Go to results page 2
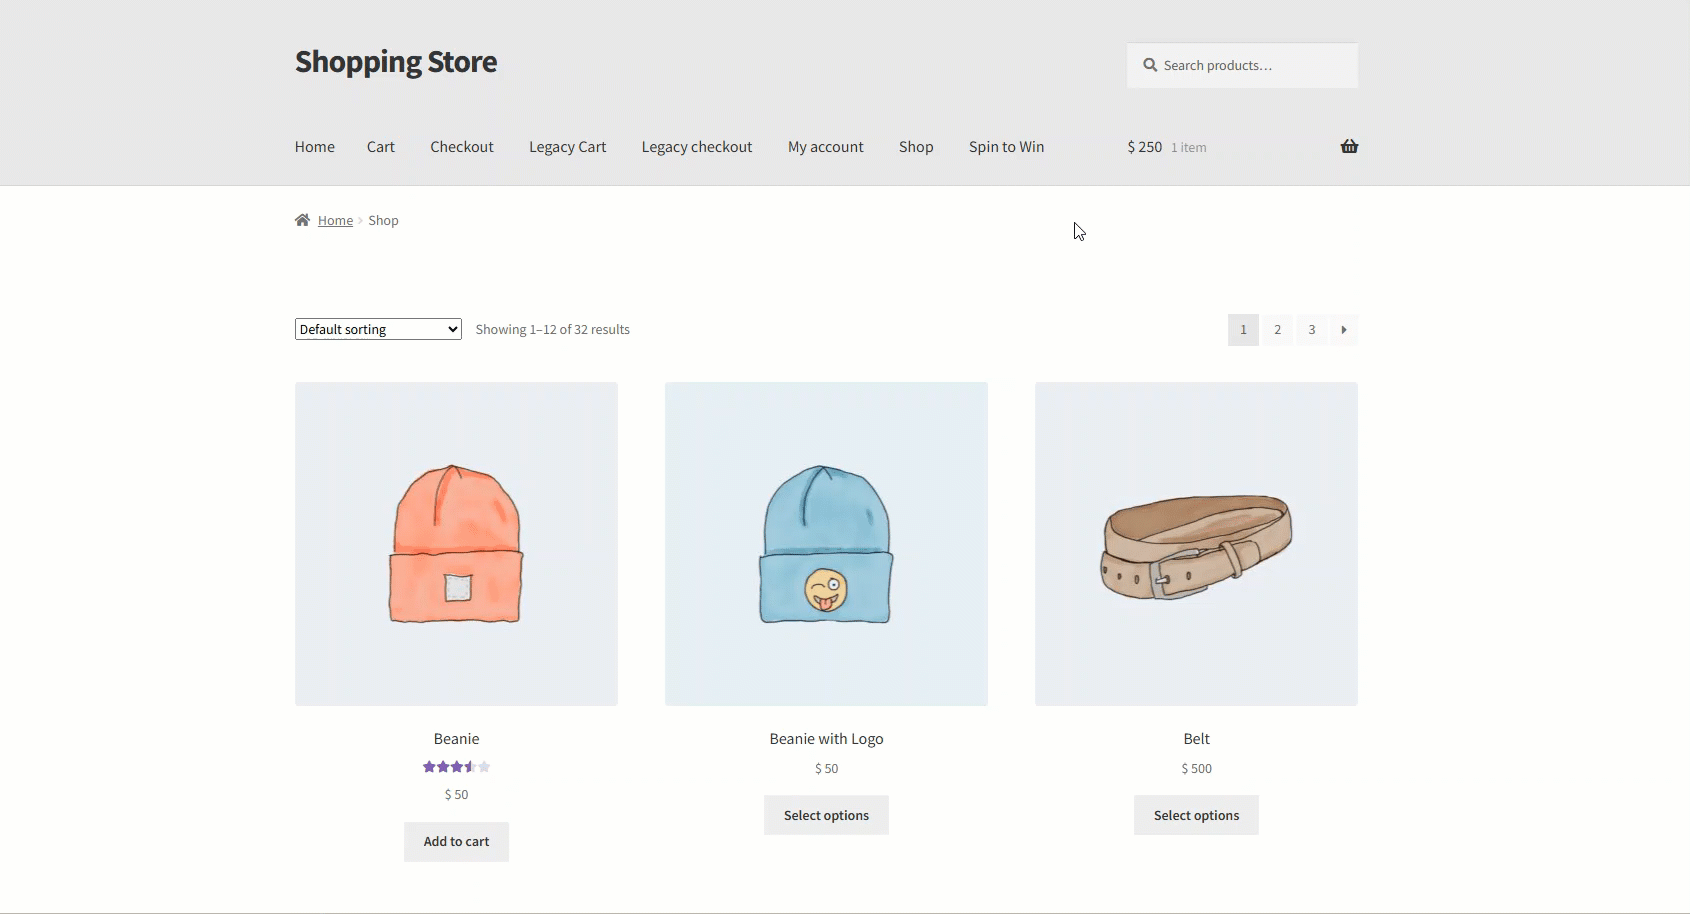1690x914 pixels. click(x=1277, y=330)
